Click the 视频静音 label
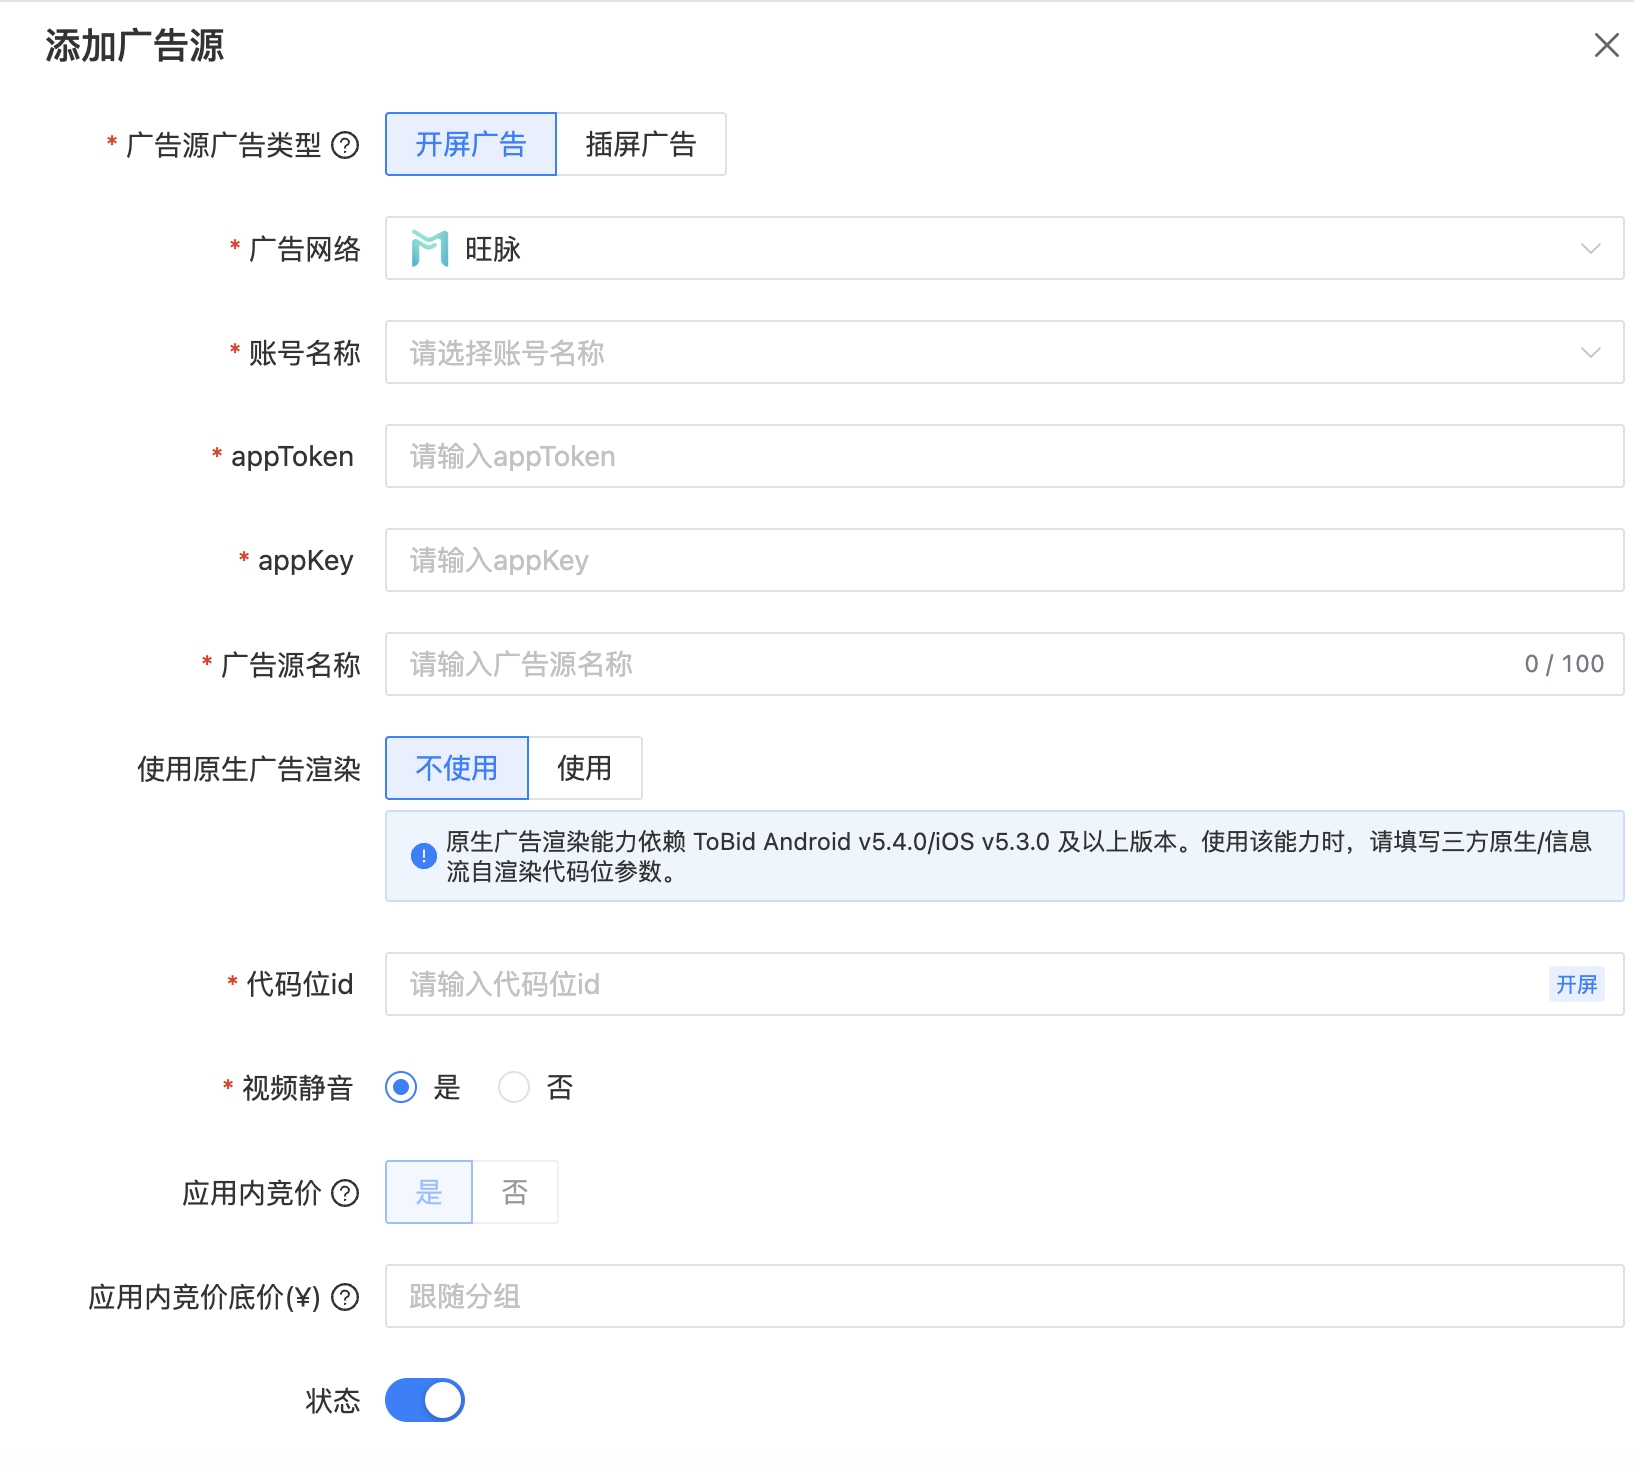 click(x=298, y=1088)
